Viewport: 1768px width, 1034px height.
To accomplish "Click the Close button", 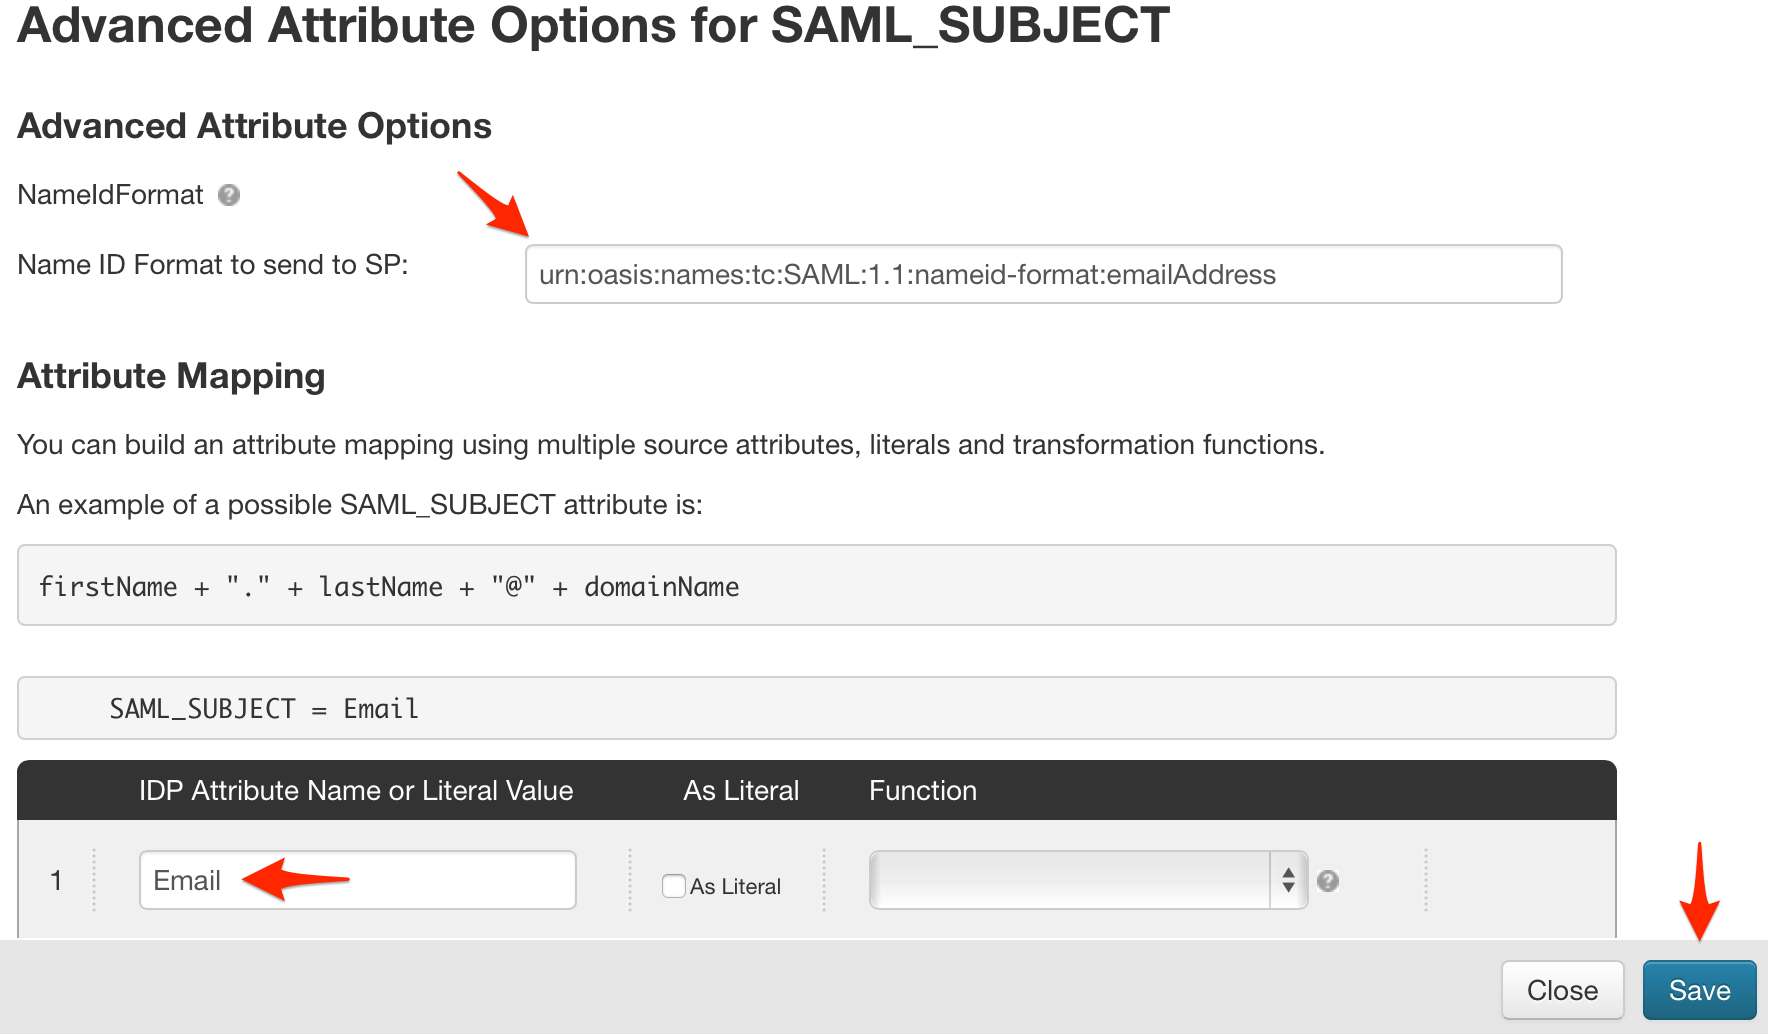I will (1562, 990).
